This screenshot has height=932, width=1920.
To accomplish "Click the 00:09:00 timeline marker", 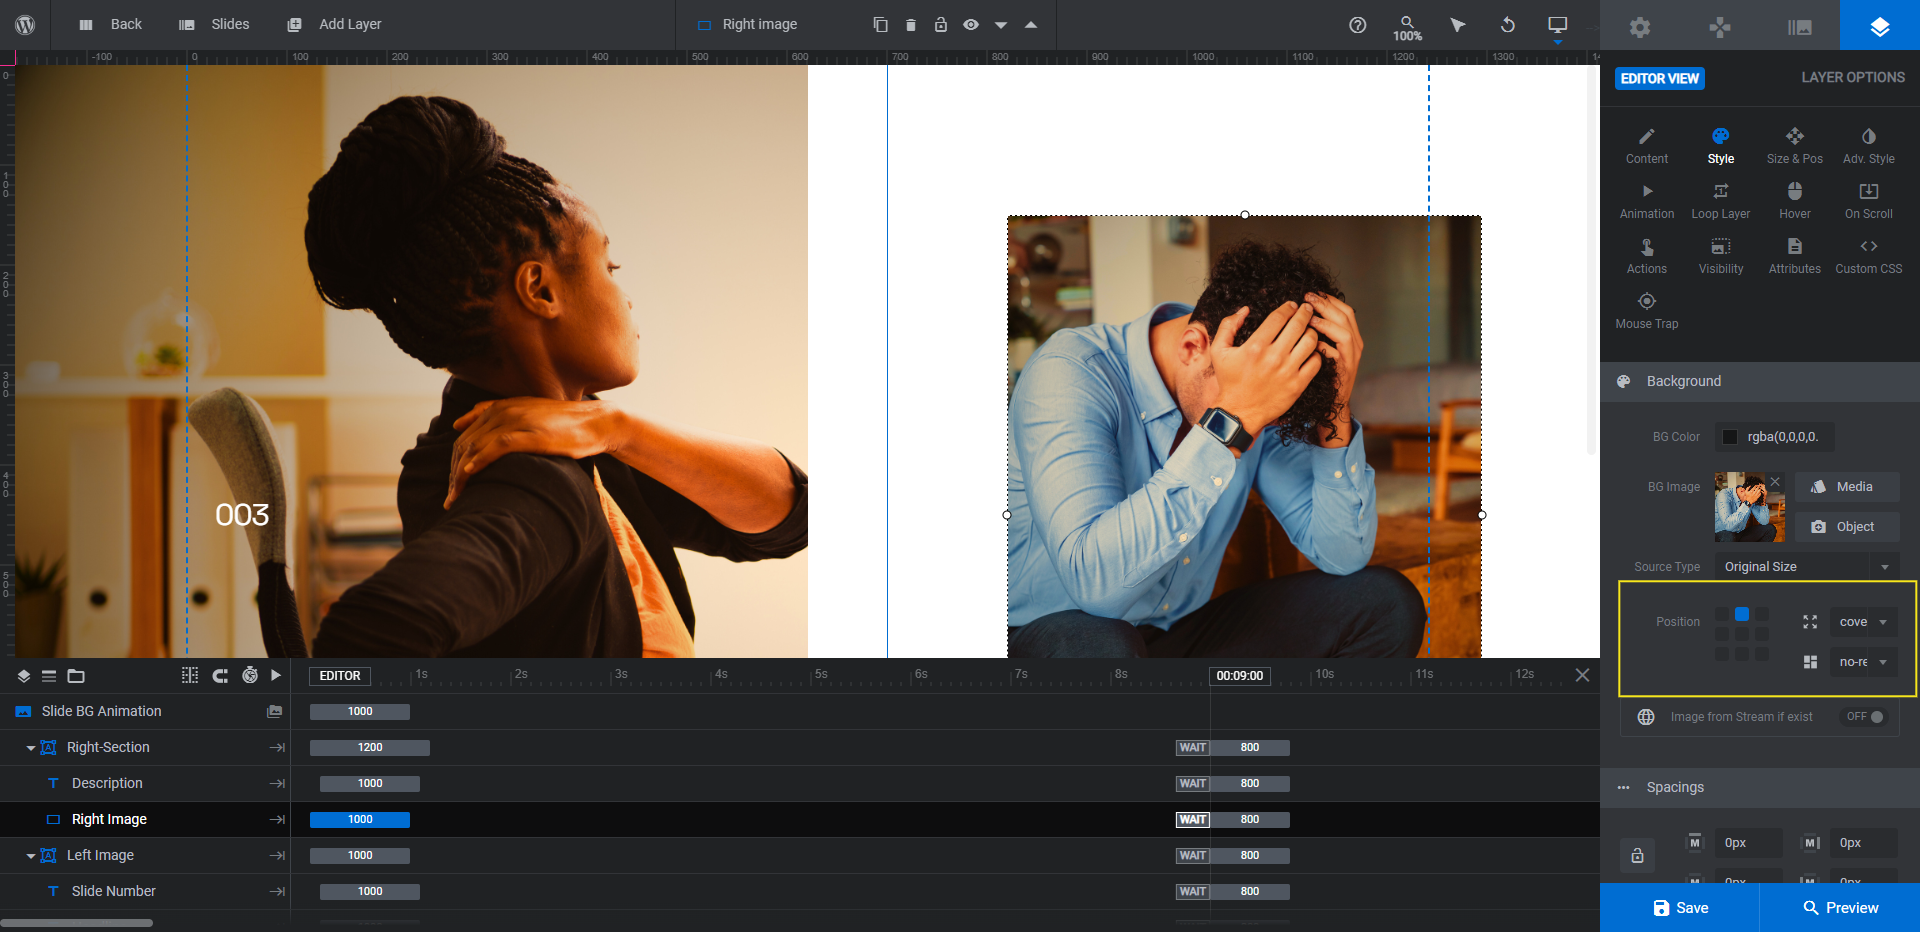I will point(1240,676).
